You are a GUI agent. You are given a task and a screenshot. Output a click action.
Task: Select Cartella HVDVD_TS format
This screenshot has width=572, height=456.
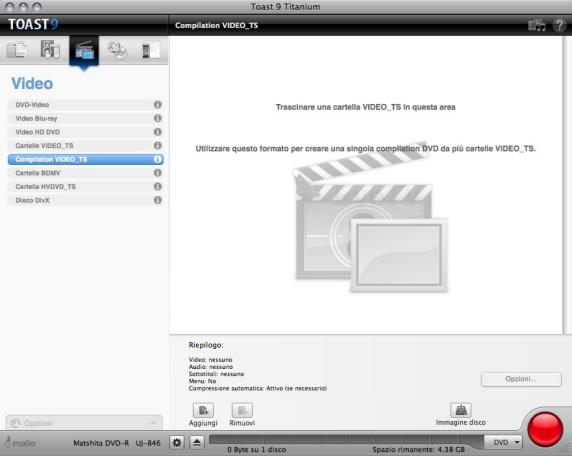(x=85, y=186)
